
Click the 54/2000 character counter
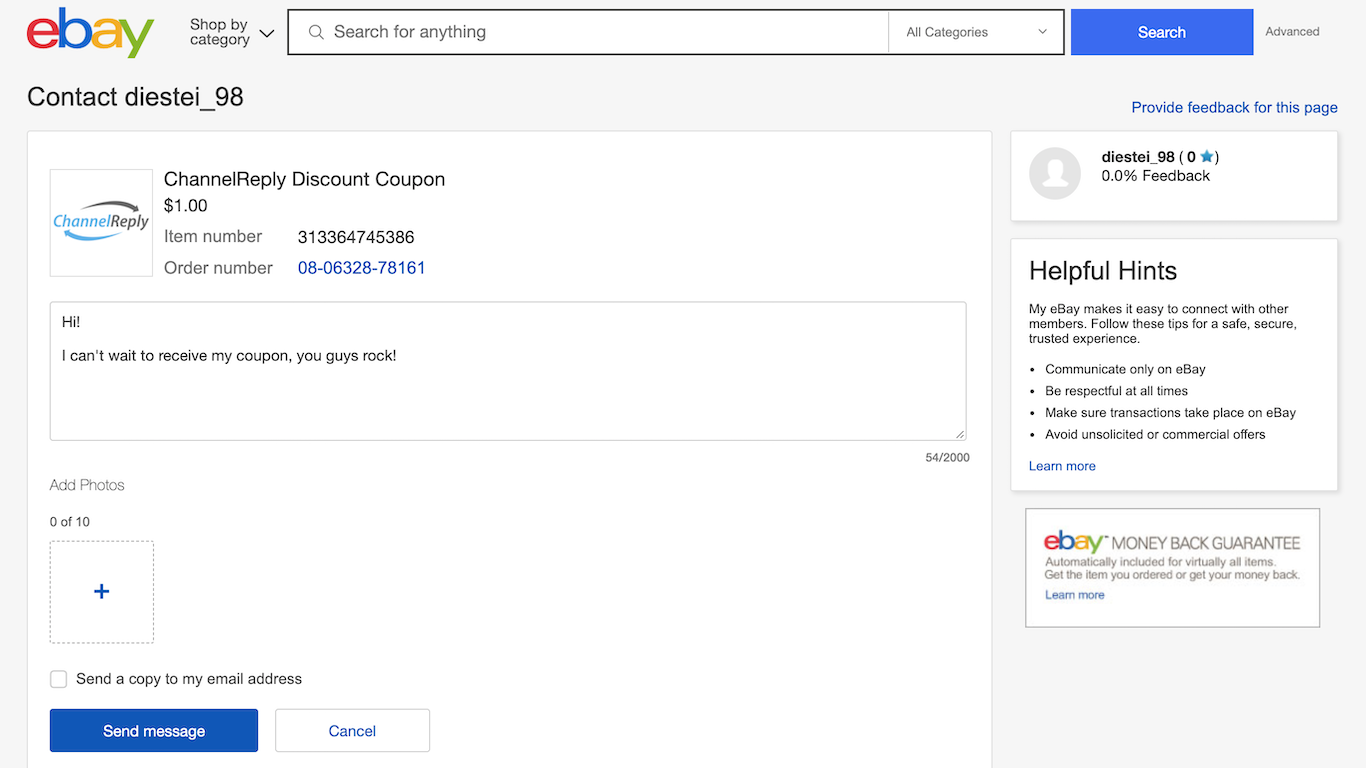pyautogui.click(x=947, y=458)
